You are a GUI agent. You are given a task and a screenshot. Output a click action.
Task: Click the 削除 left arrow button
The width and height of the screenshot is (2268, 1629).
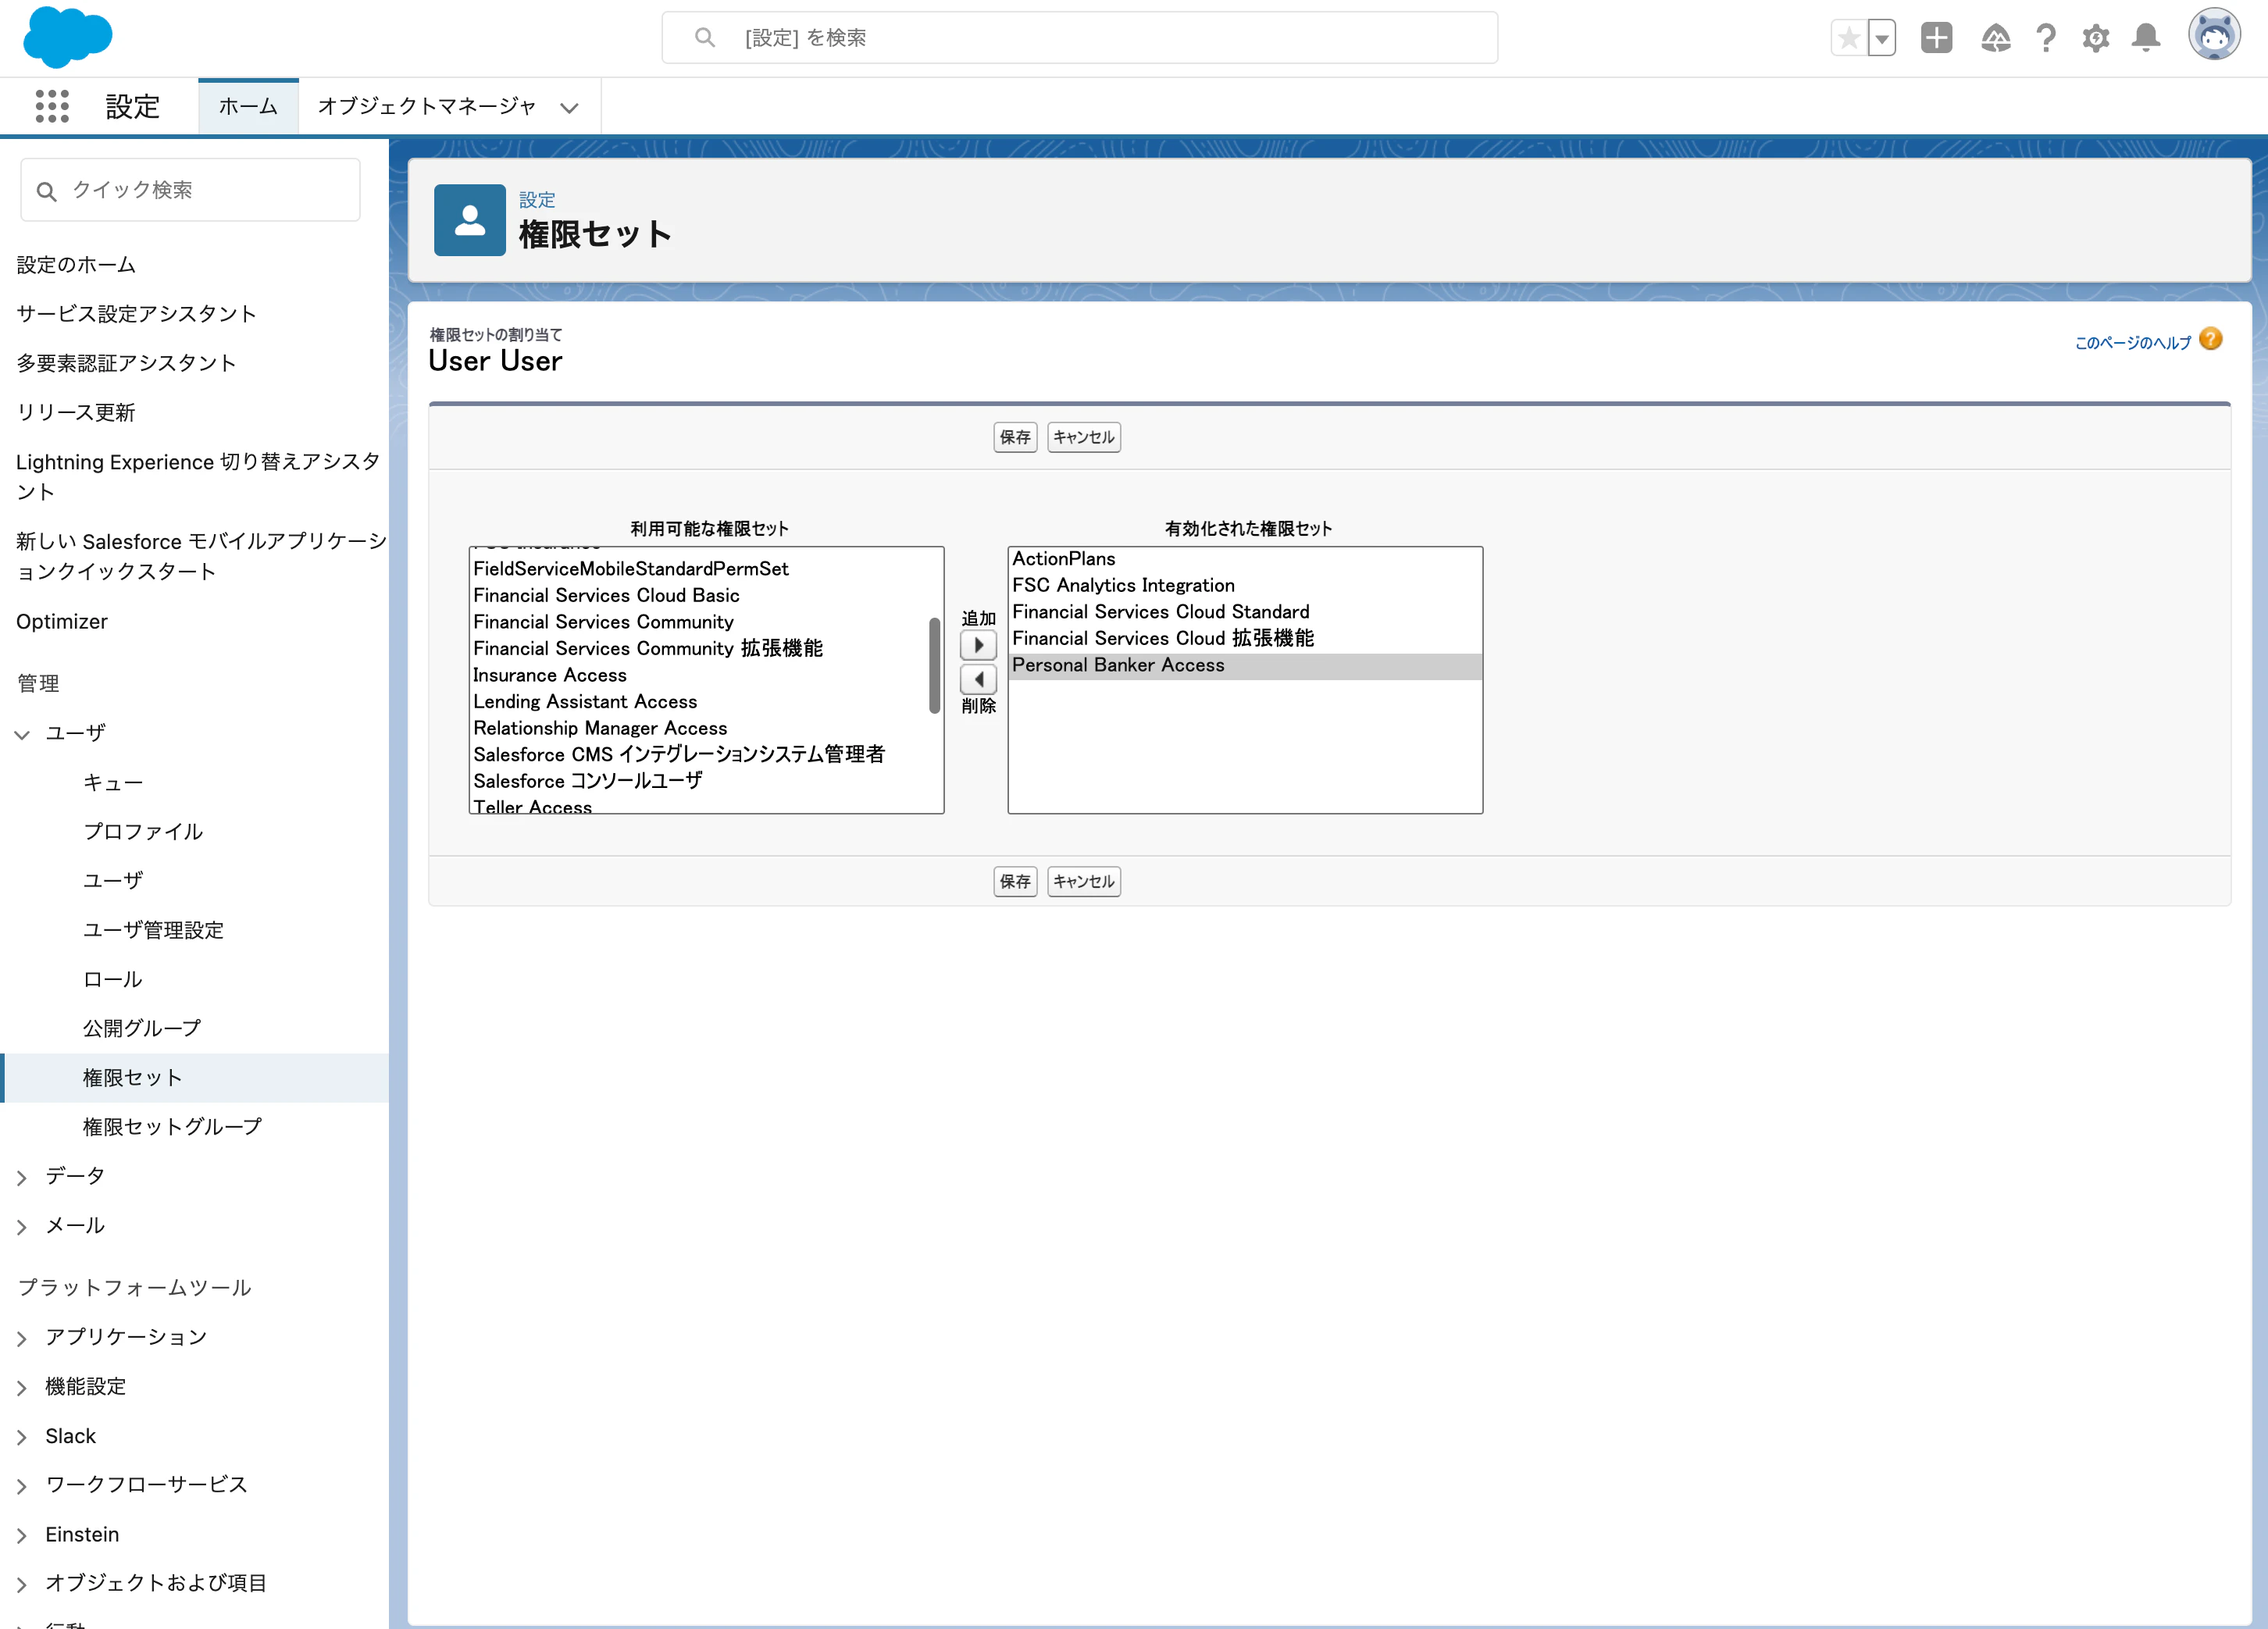pos(978,680)
